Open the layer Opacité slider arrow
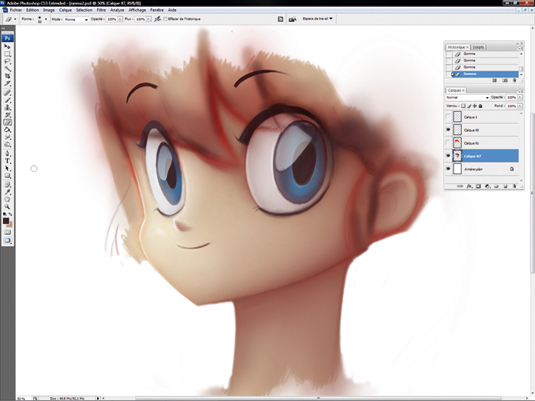535x401 pixels. 520,97
